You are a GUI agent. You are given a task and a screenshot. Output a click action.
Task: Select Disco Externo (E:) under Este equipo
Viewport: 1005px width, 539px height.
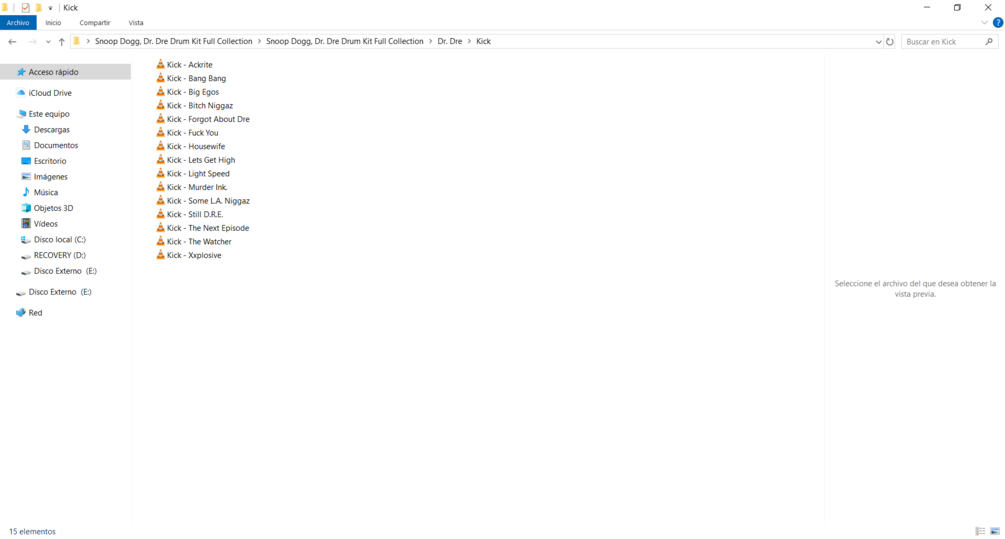tap(65, 271)
